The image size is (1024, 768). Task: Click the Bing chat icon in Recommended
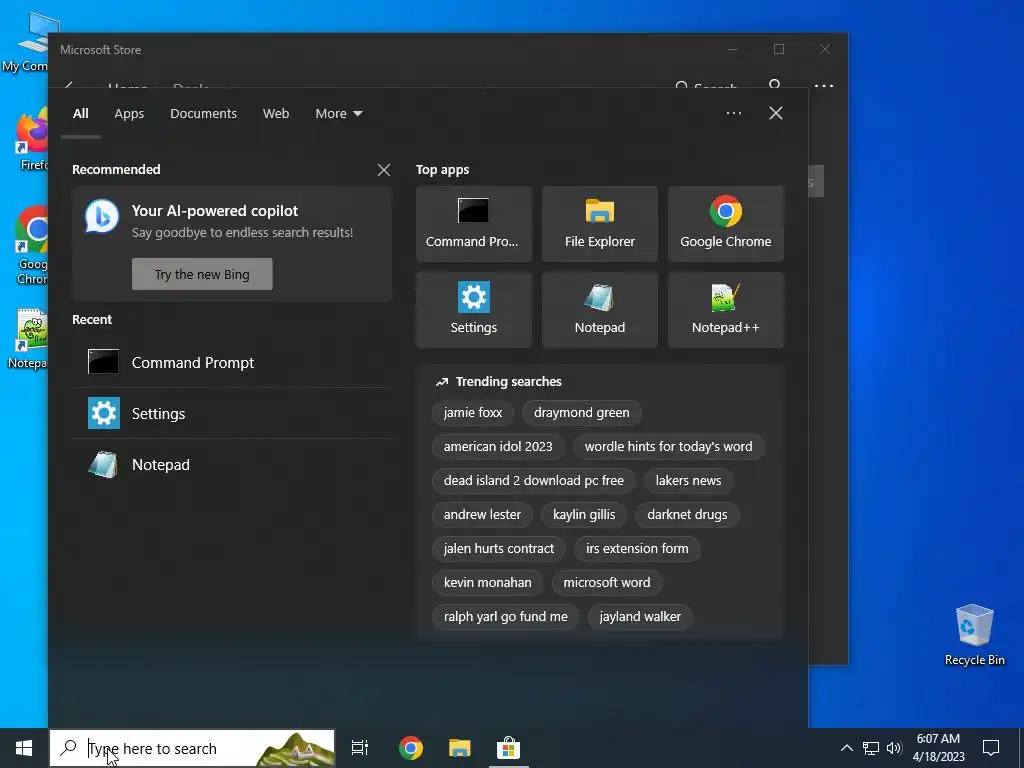pyautogui.click(x=102, y=217)
